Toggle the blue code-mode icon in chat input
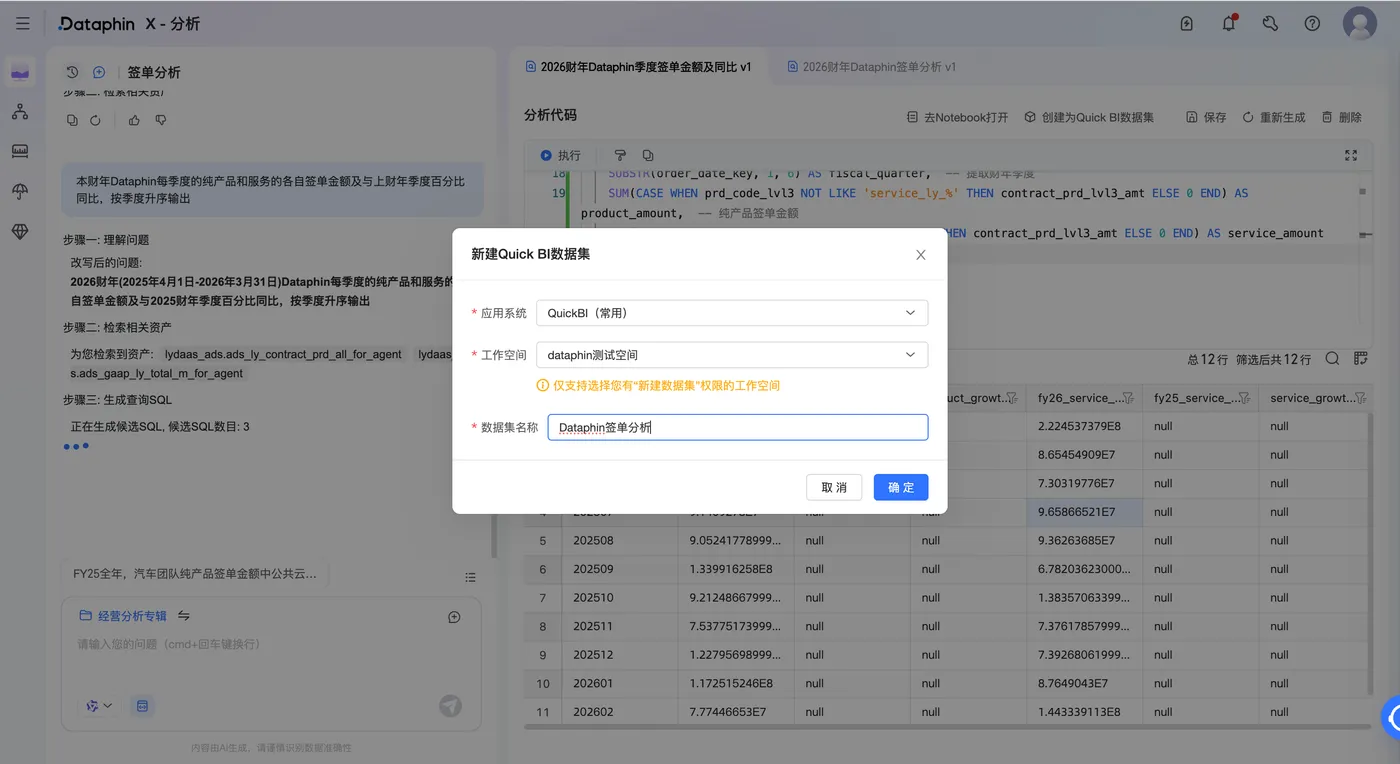The image size is (1400, 764). click(142, 706)
